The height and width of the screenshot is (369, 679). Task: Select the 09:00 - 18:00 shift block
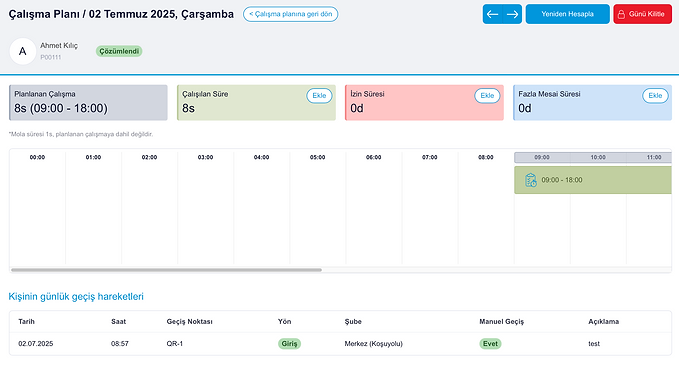click(593, 180)
